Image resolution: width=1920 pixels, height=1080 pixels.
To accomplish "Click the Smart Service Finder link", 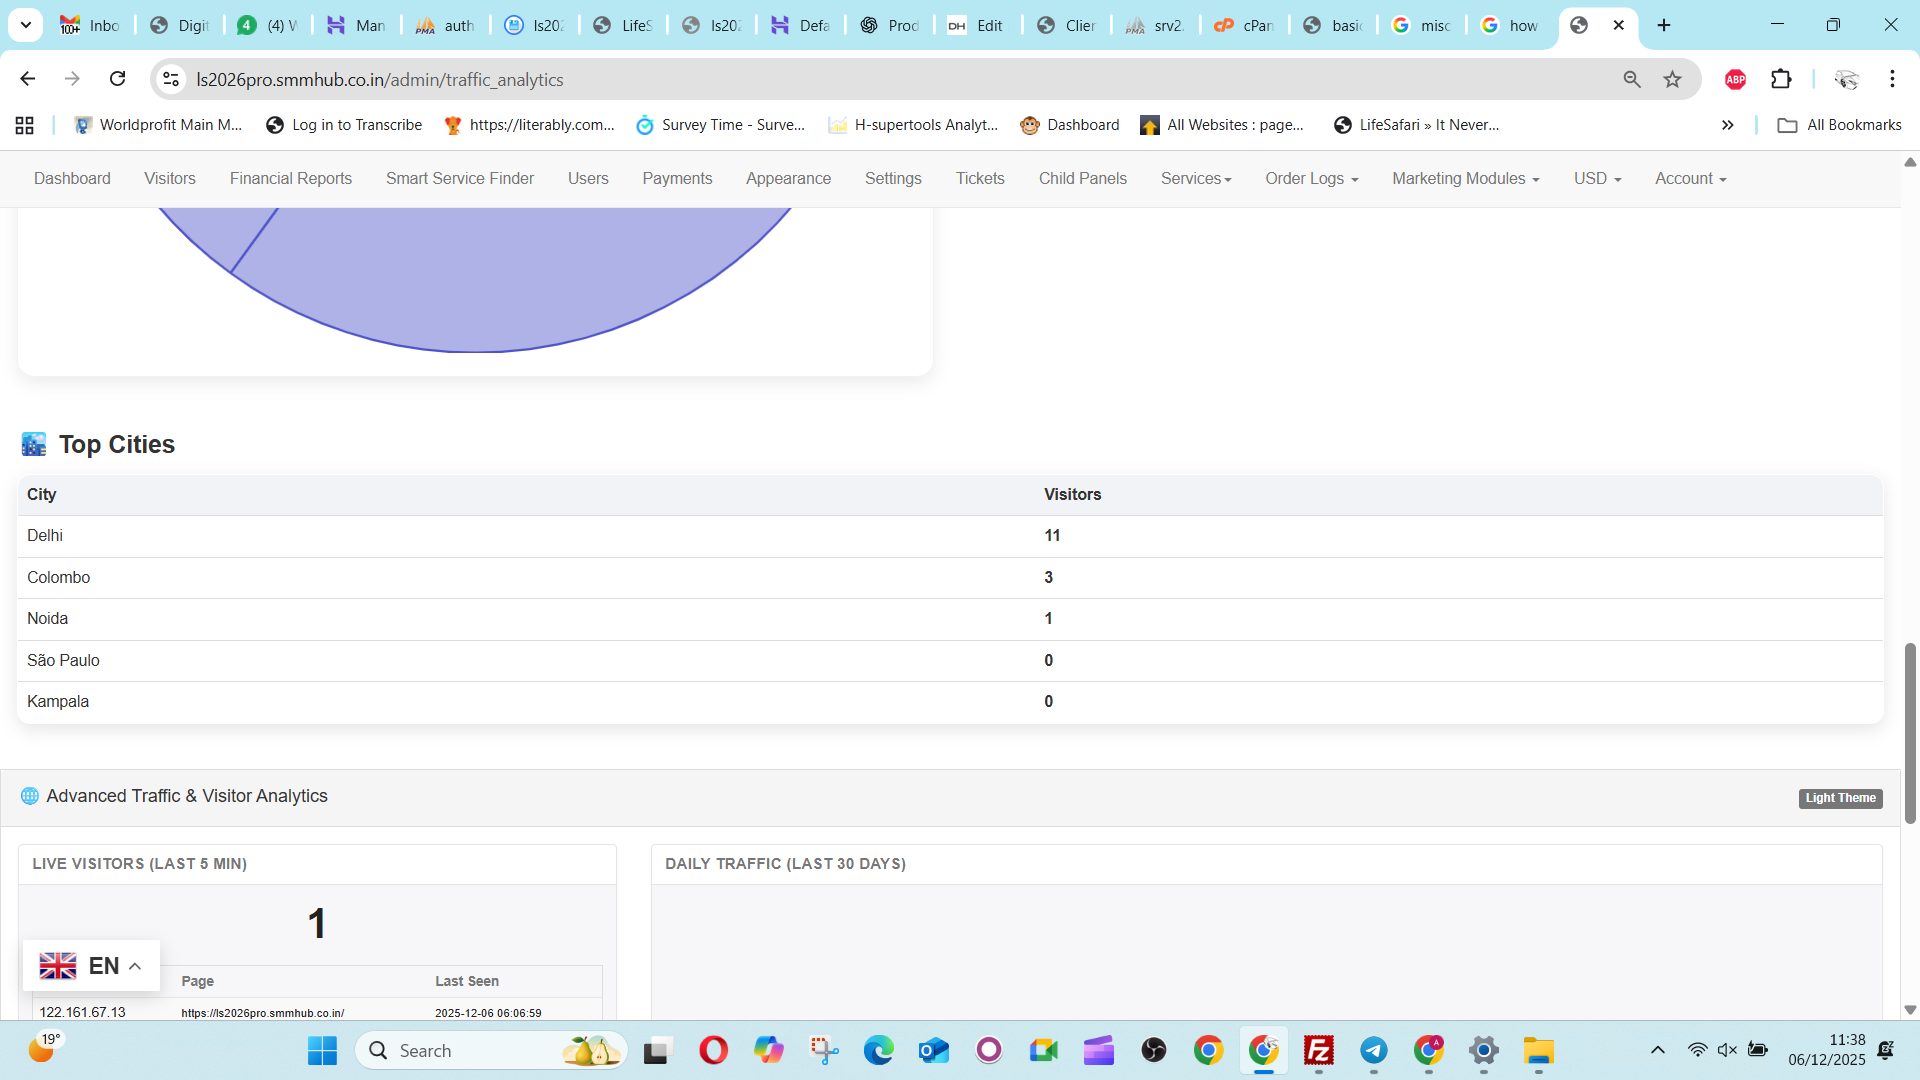I will (459, 178).
